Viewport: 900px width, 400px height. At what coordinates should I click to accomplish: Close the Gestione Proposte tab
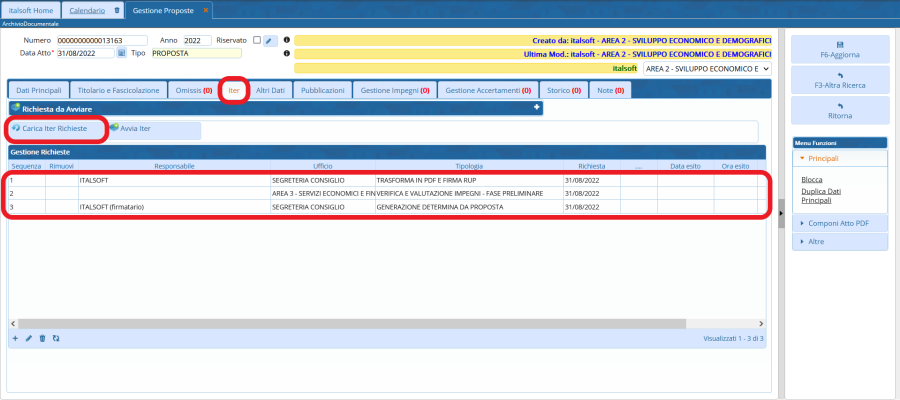click(x=206, y=10)
